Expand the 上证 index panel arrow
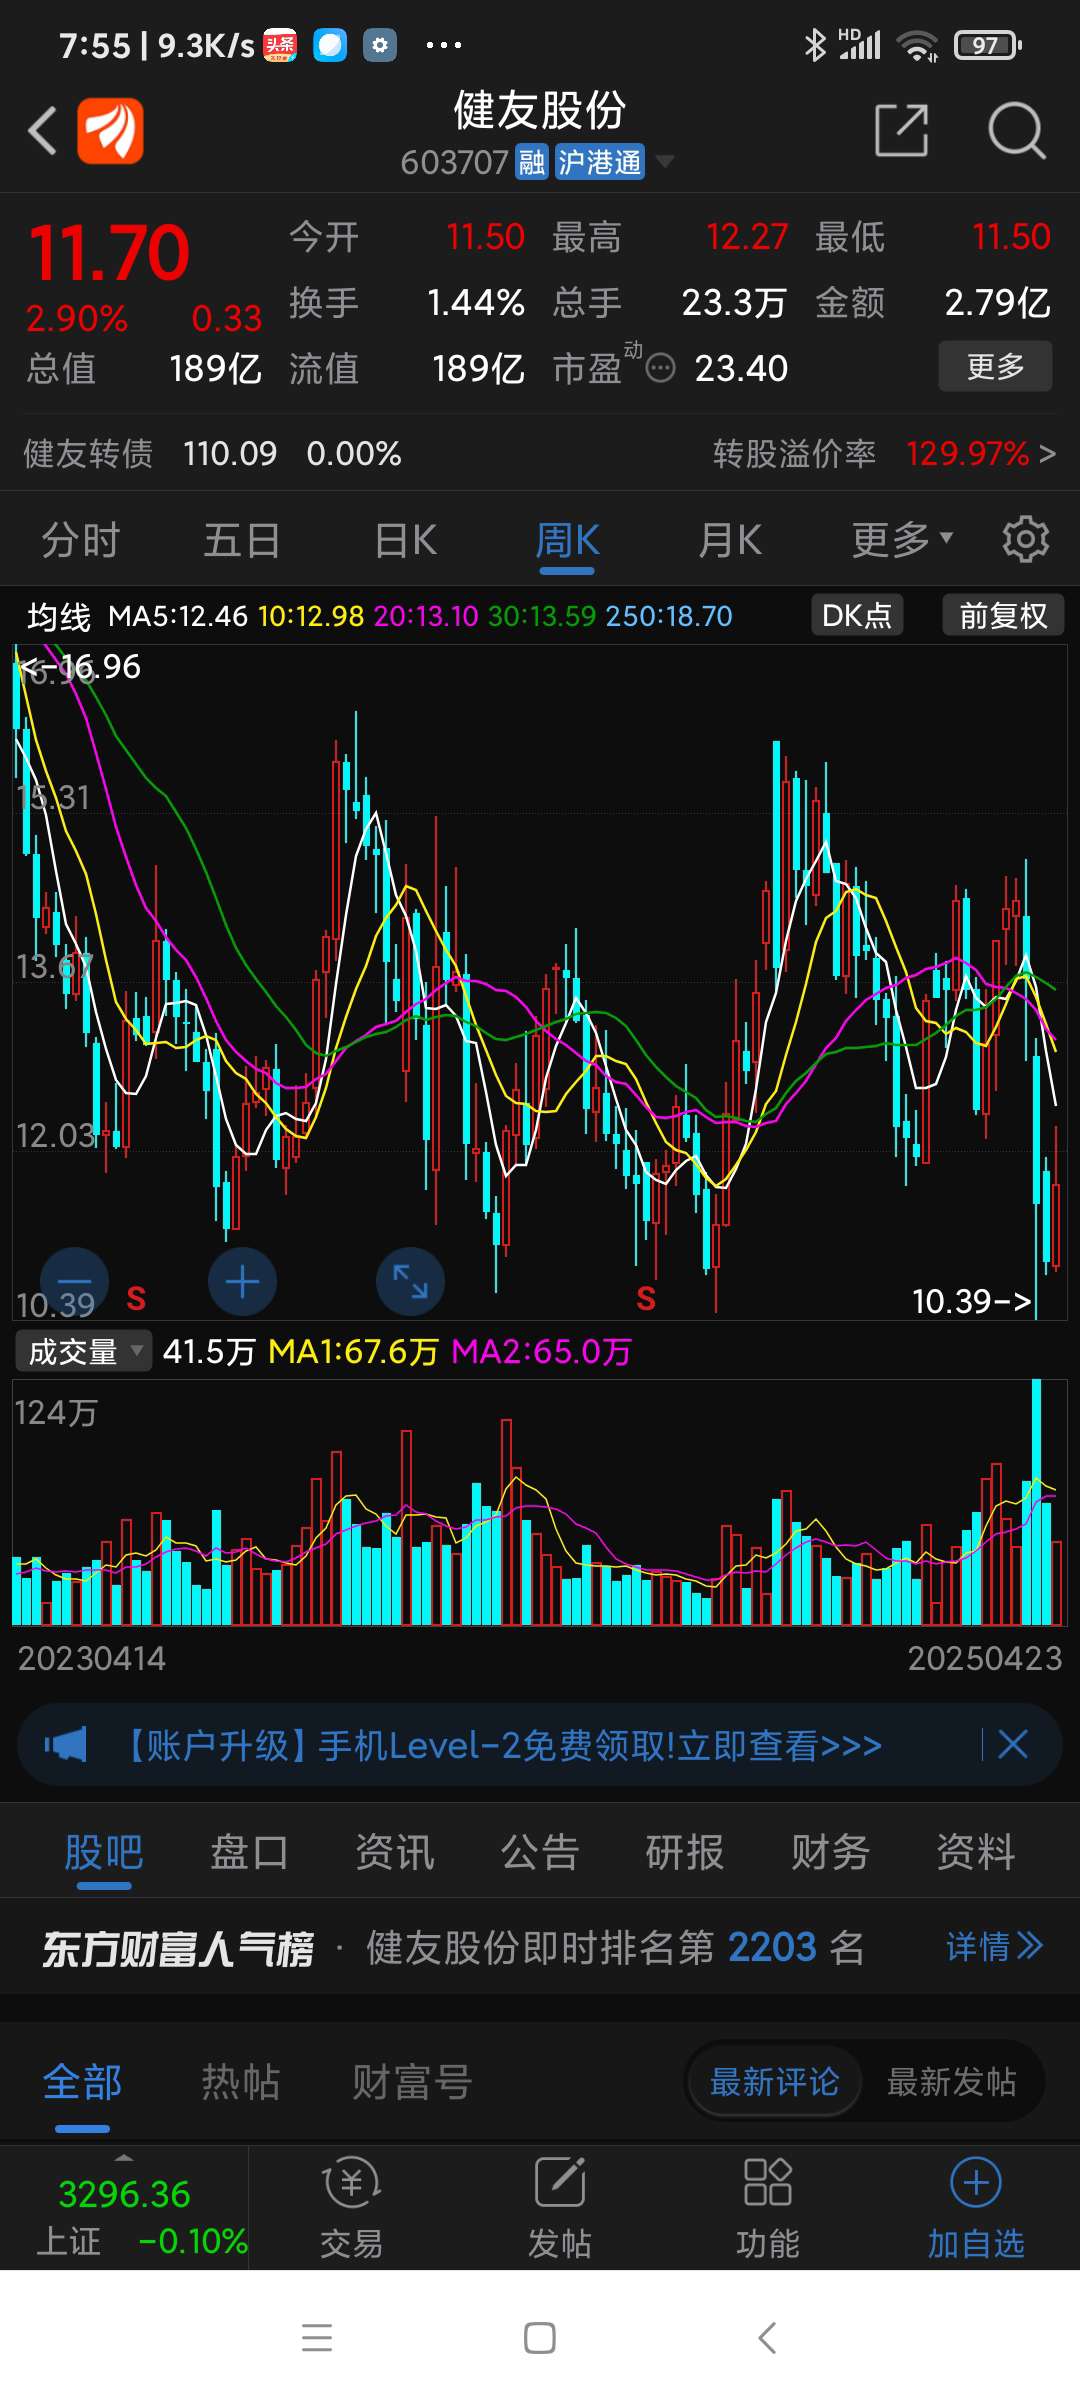1080x2400 pixels. coord(124,2157)
